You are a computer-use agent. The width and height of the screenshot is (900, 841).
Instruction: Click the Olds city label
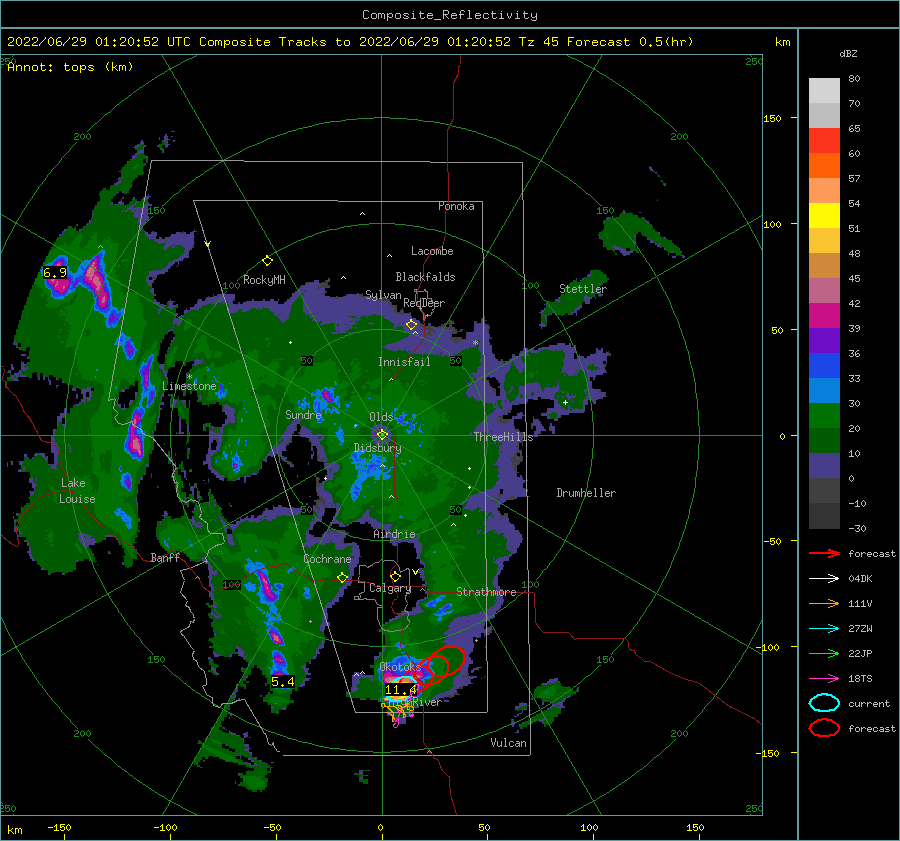[381, 417]
